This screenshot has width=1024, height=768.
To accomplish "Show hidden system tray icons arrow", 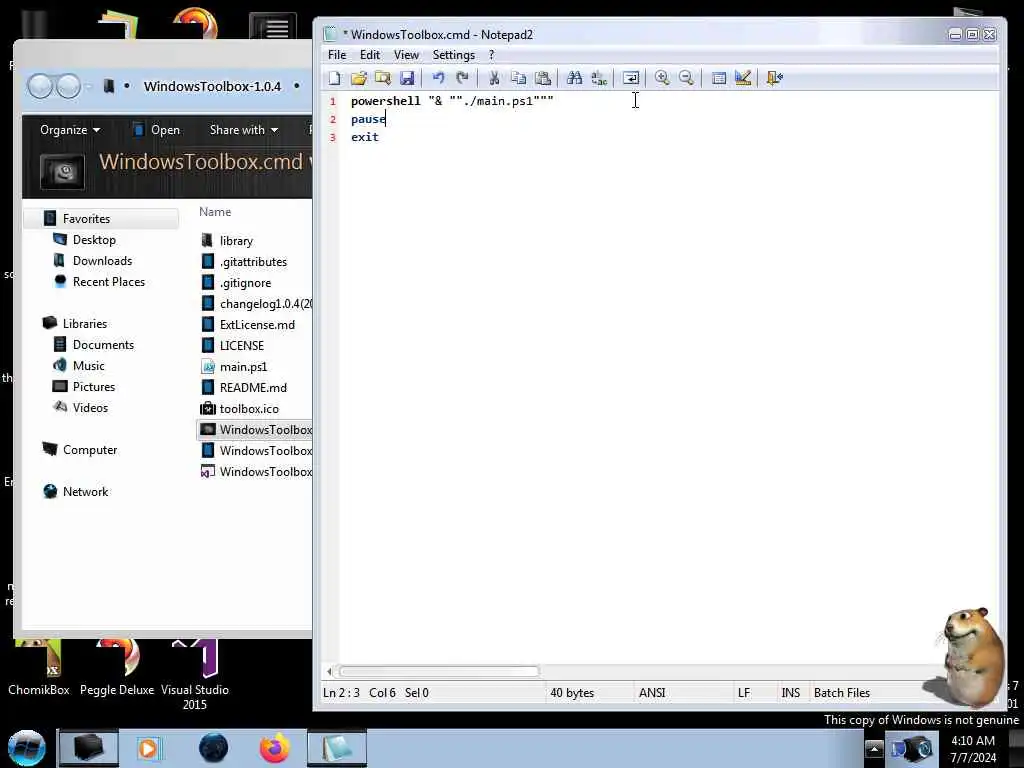I will pyautogui.click(x=874, y=748).
